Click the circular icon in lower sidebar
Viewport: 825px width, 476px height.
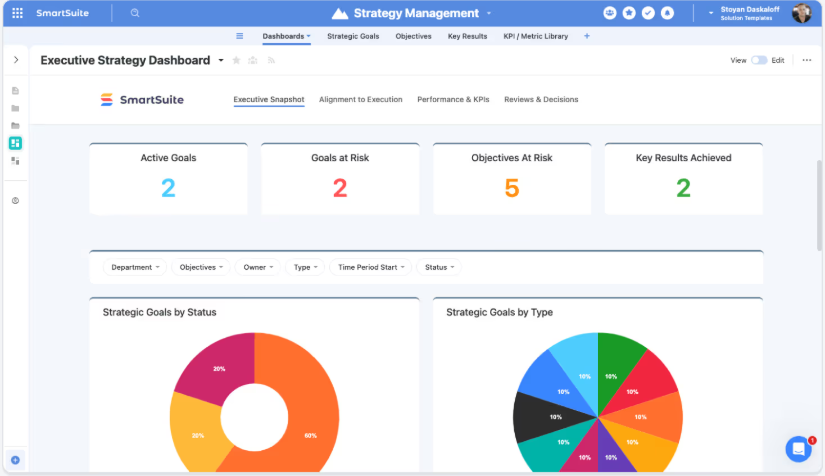pos(15,200)
